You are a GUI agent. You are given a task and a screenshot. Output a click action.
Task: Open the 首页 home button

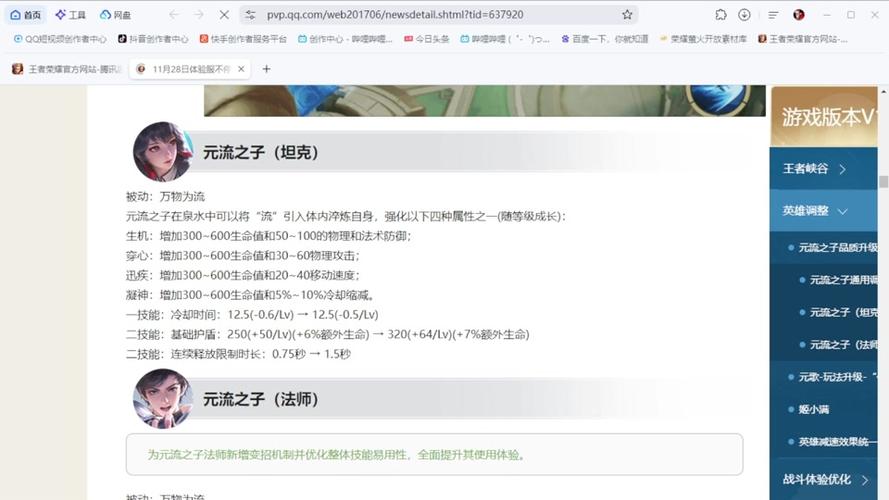click(x=26, y=15)
